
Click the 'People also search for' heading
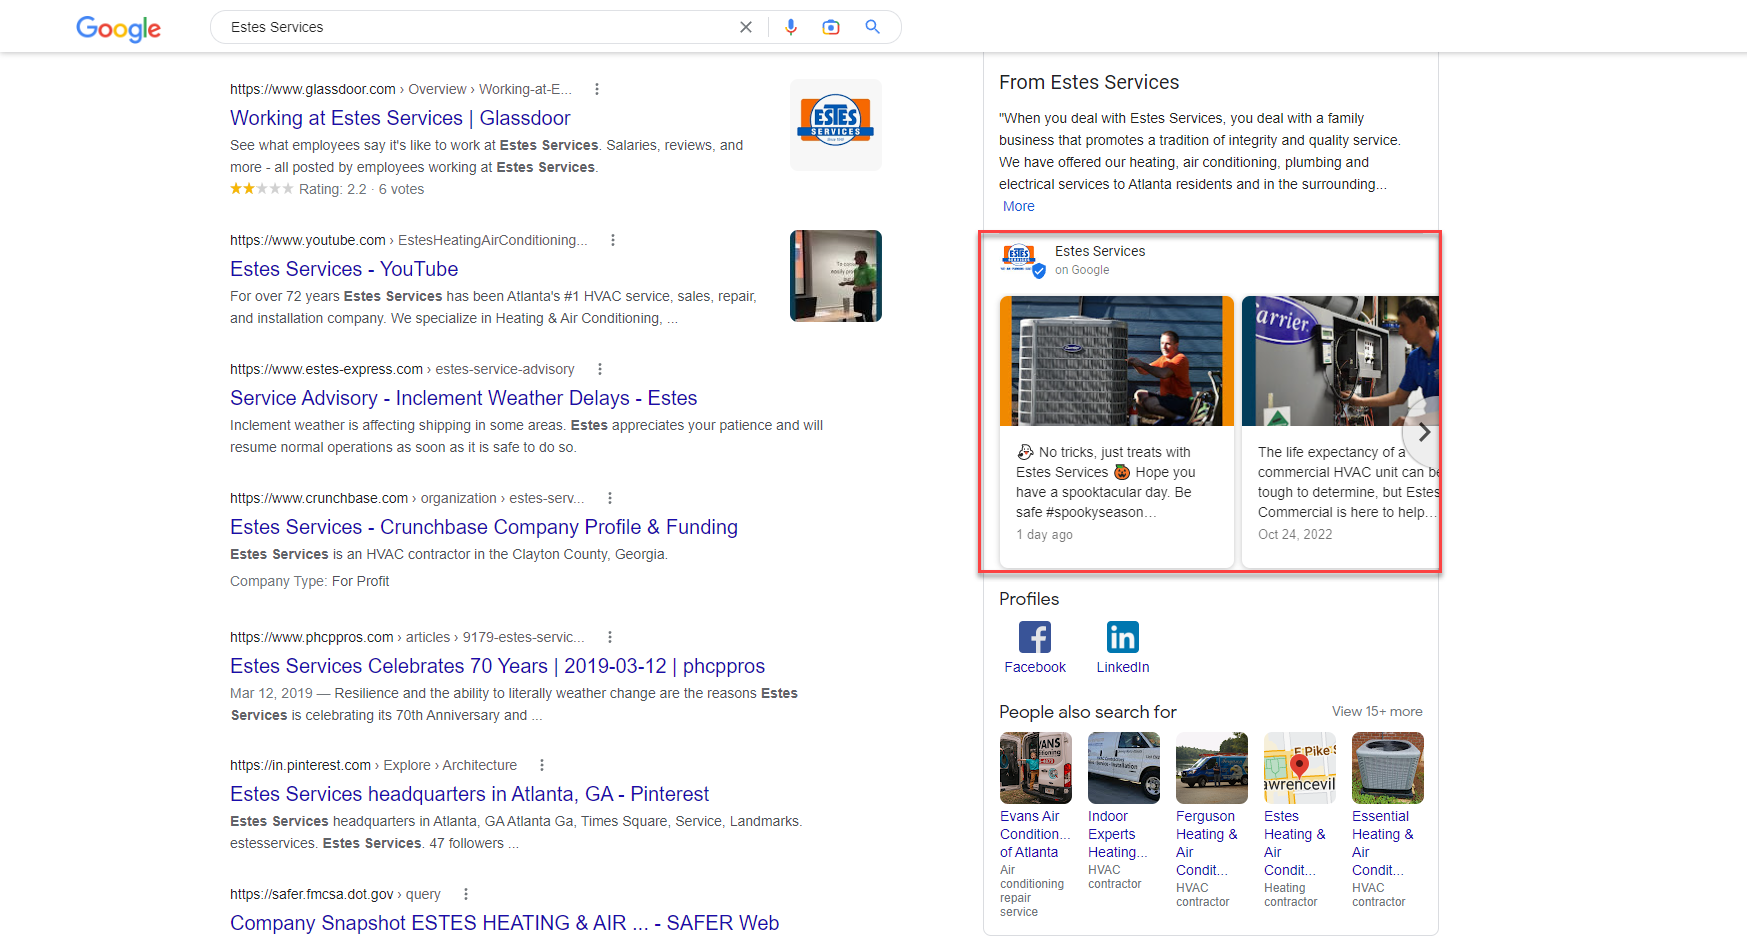1088,712
